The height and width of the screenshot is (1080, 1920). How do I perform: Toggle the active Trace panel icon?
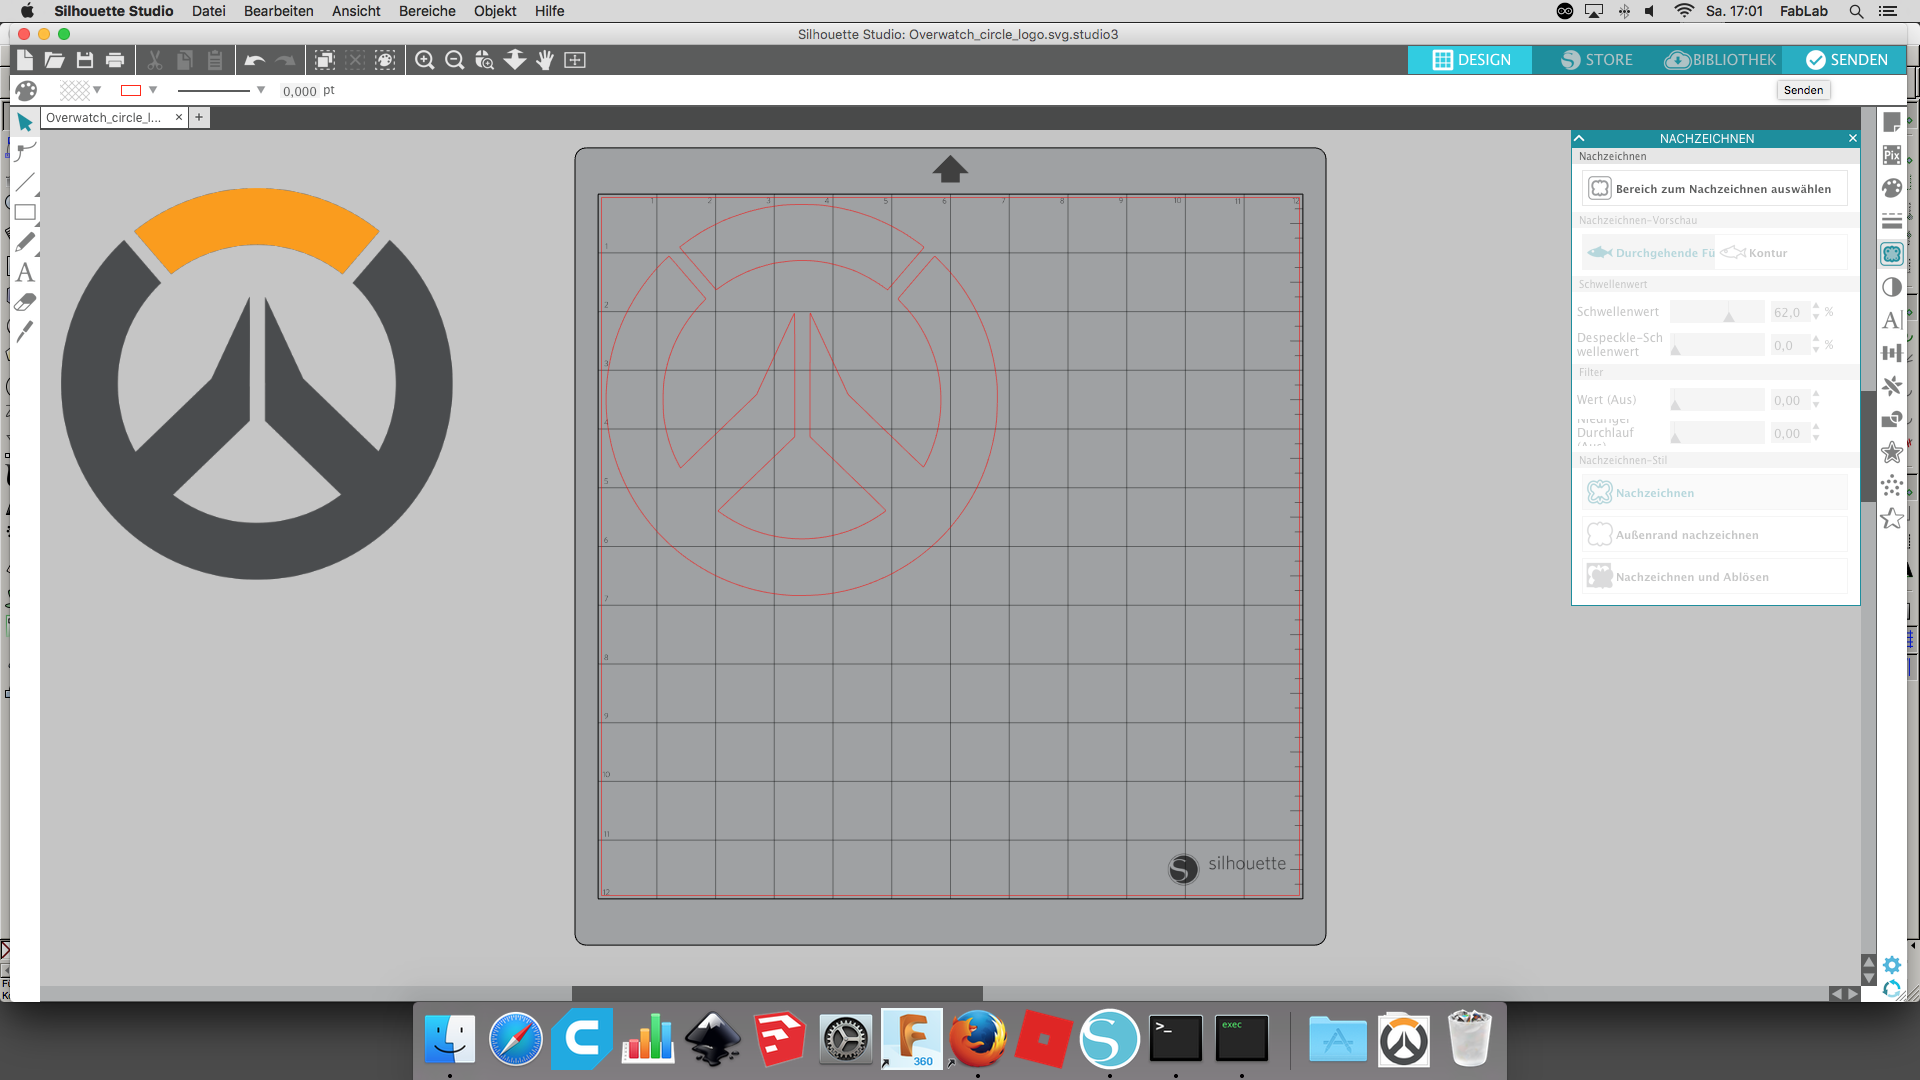(x=1892, y=254)
